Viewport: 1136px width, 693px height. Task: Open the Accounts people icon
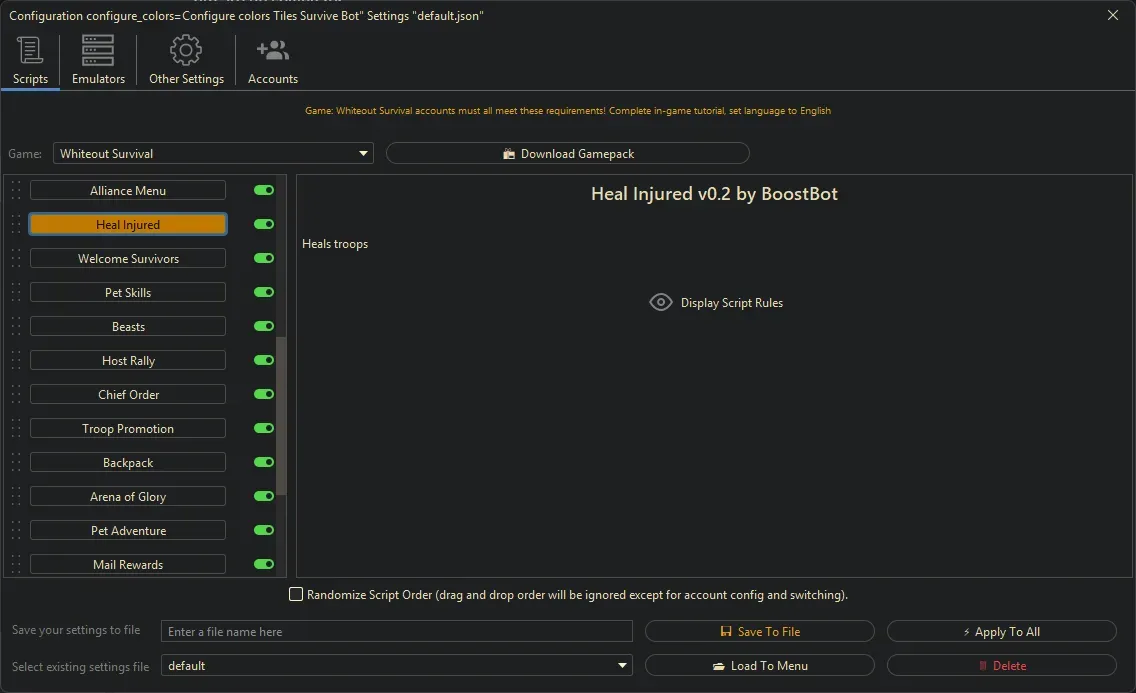coord(272,50)
